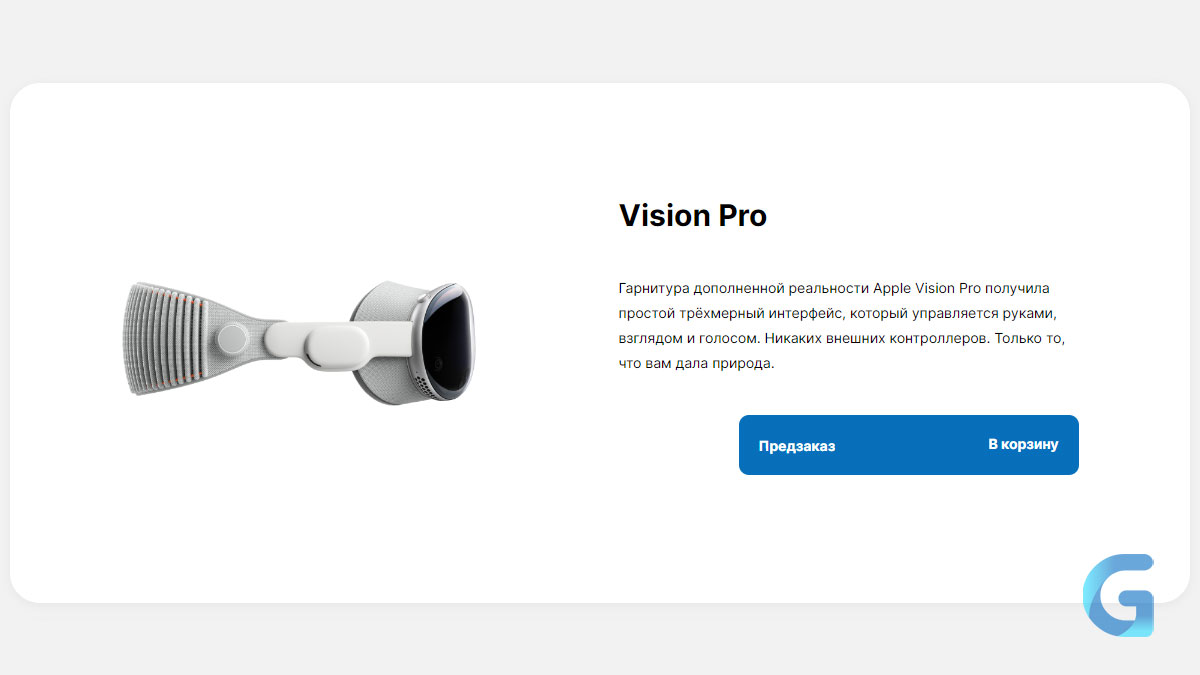
Task: Click the phrase «что вам дала природа»
Action: tap(697, 364)
